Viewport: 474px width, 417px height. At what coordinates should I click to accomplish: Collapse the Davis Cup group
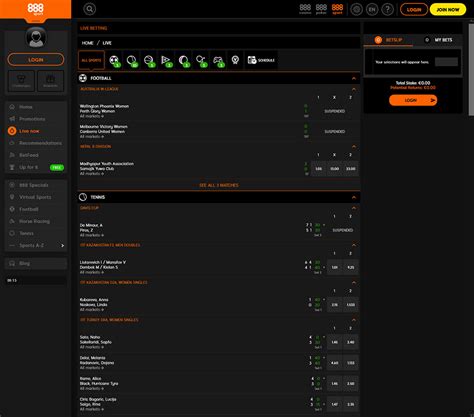(354, 208)
